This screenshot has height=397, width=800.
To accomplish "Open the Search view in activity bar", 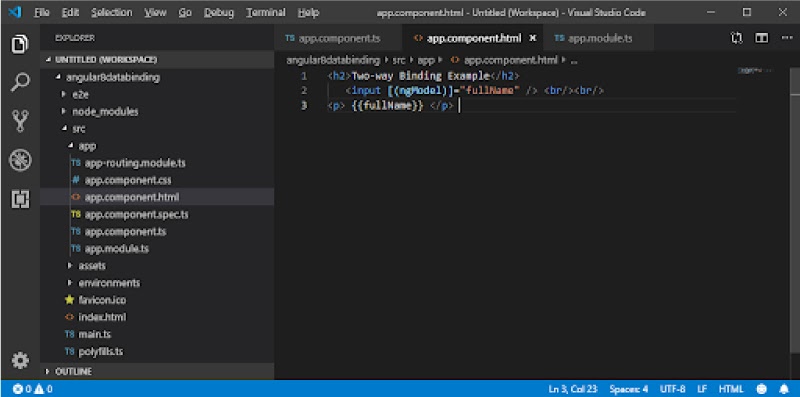I will tap(20, 82).
